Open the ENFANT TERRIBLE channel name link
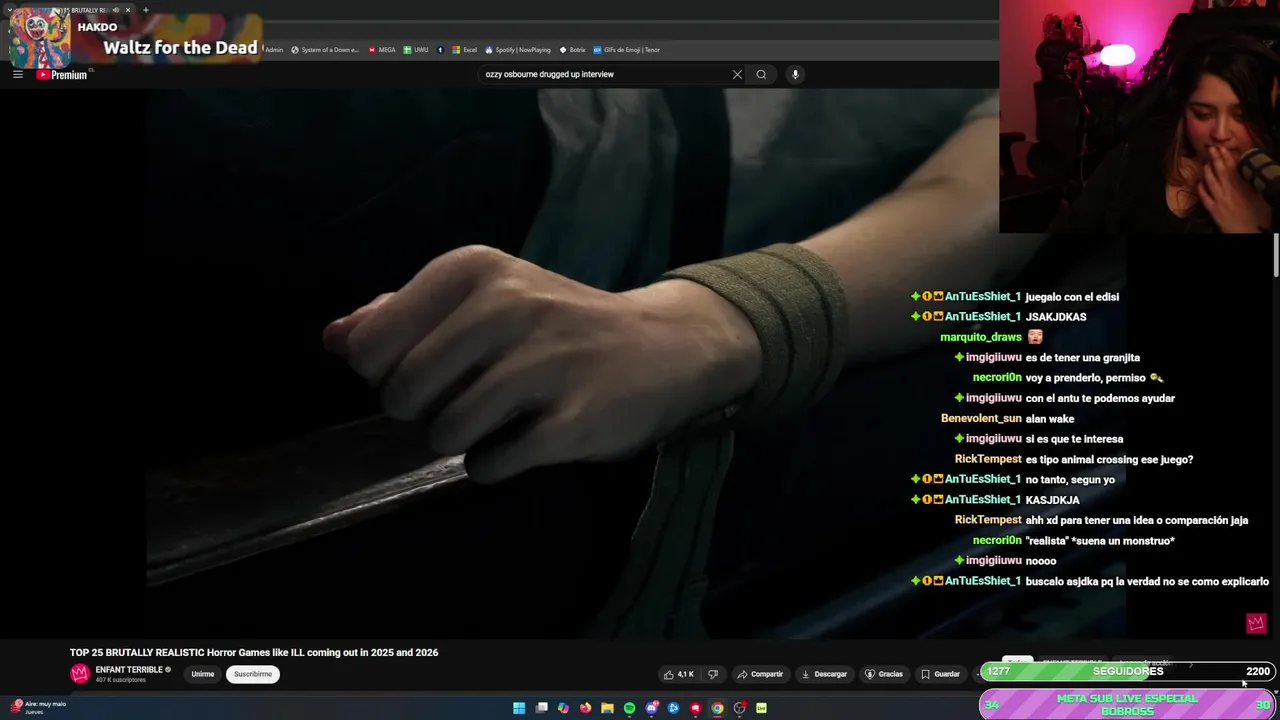This screenshot has height=720, width=1280. click(129, 669)
